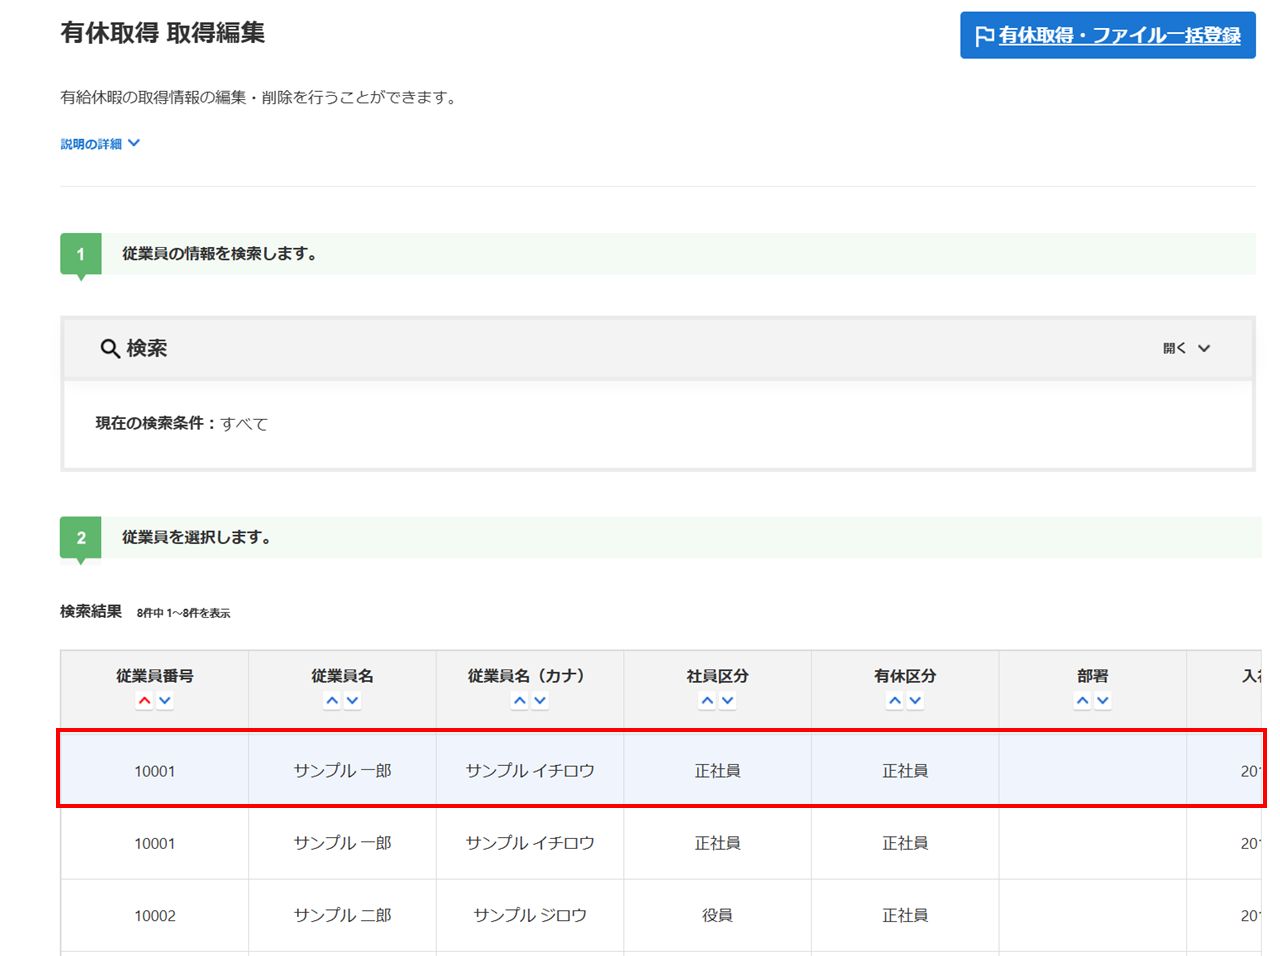Sort 従業員名 column ascending
Screen dimensions: 1280x956
[332, 701]
